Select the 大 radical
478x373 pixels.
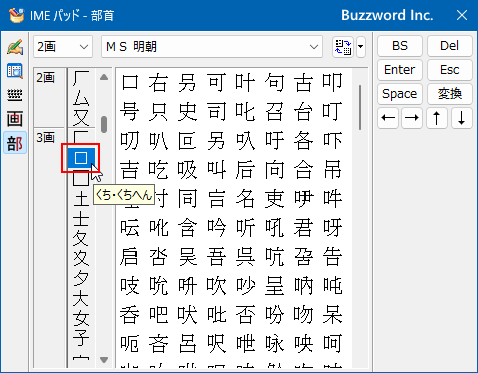(81, 298)
